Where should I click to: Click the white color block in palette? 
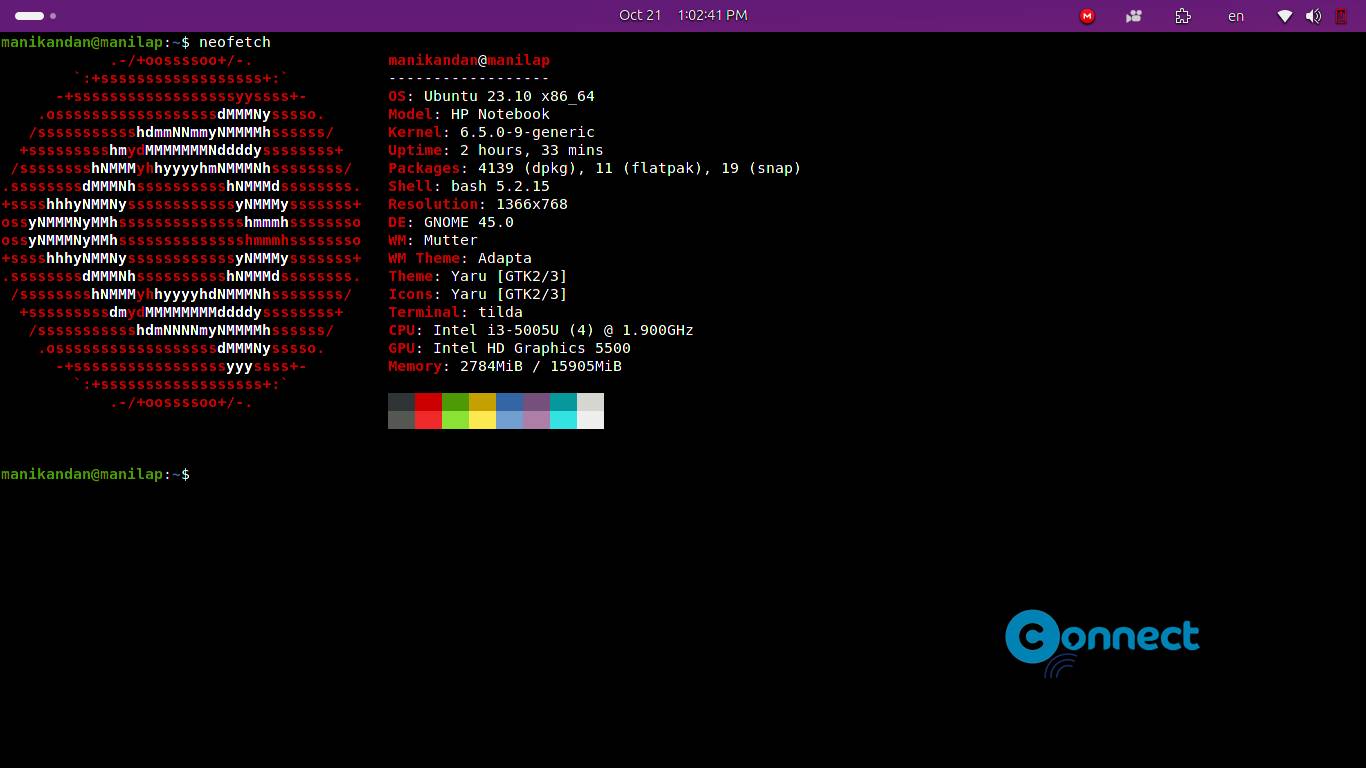590,420
